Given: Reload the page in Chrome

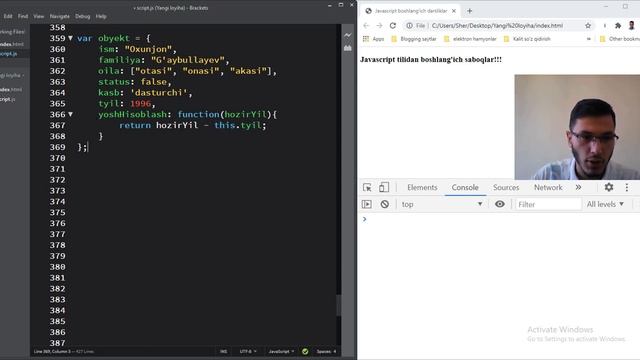Looking at the screenshot, I should pos(393,26).
